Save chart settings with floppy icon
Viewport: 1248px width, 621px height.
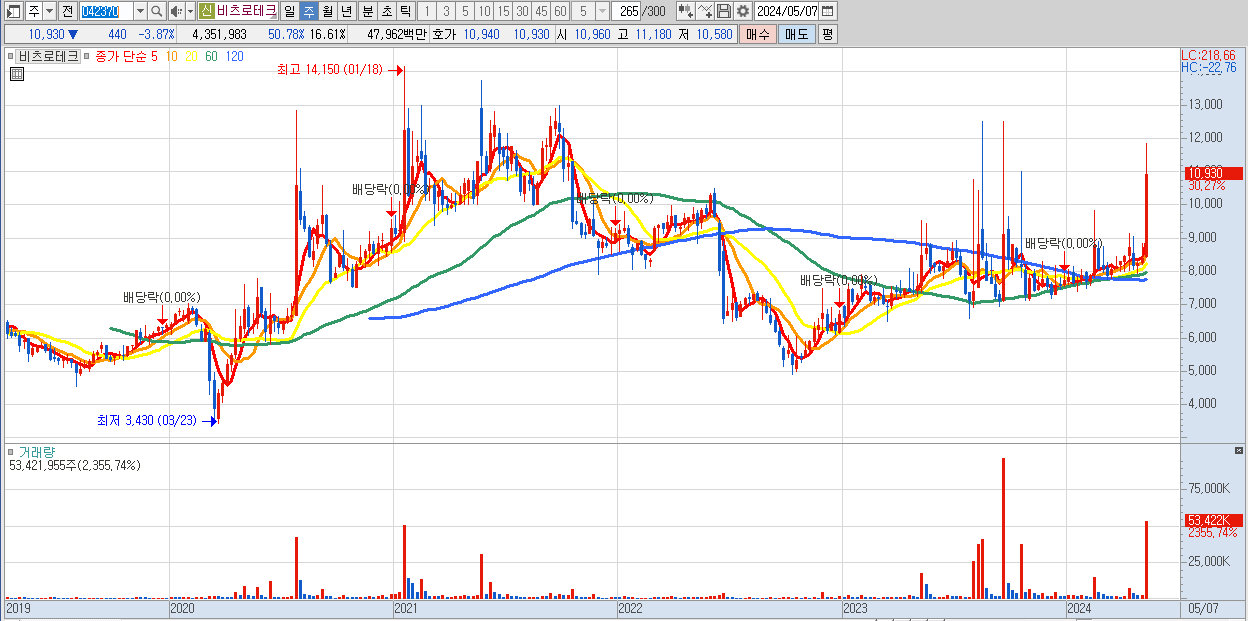pyautogui.click(x=724, y=11)
